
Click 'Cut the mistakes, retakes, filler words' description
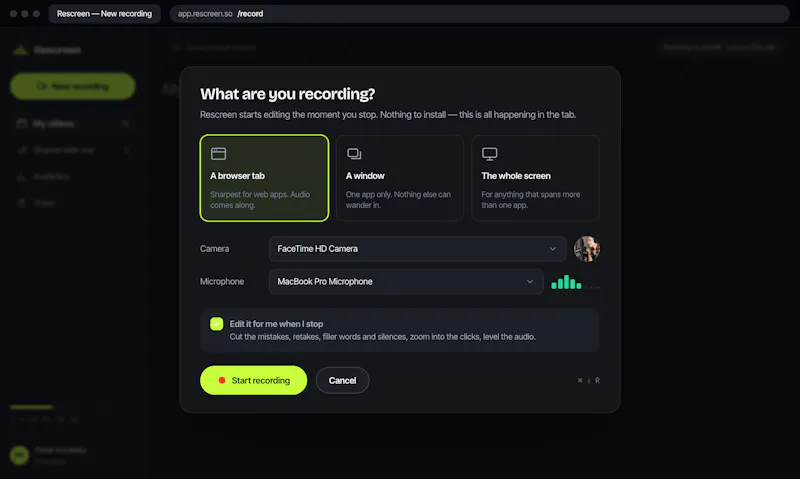(x=383, y=337)
